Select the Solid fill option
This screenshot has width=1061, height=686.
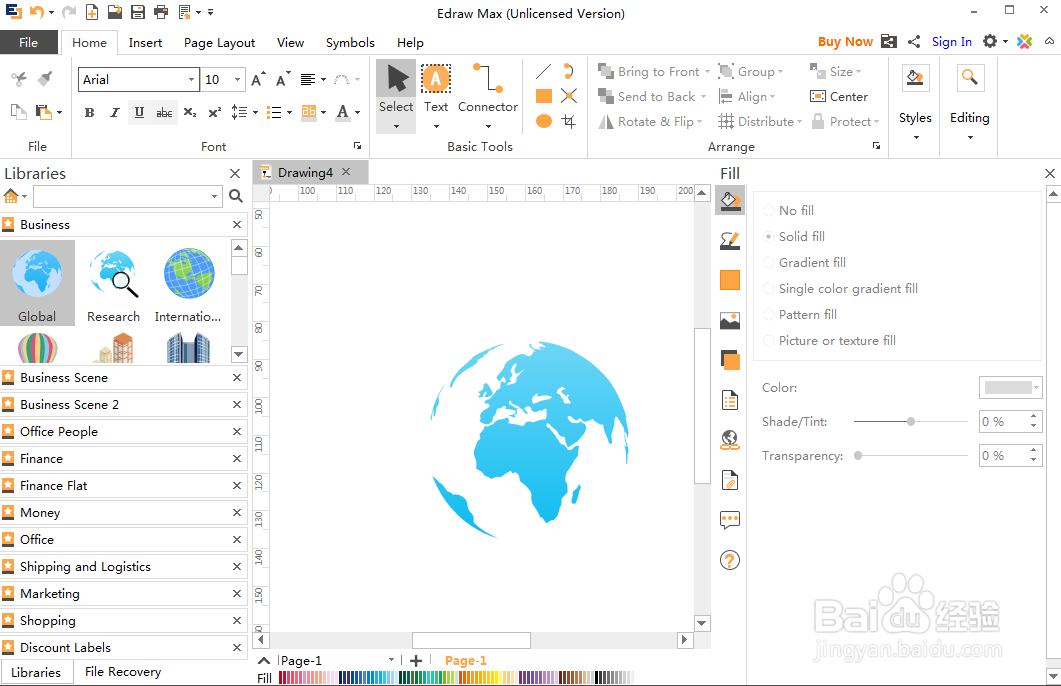coord(794,236)
